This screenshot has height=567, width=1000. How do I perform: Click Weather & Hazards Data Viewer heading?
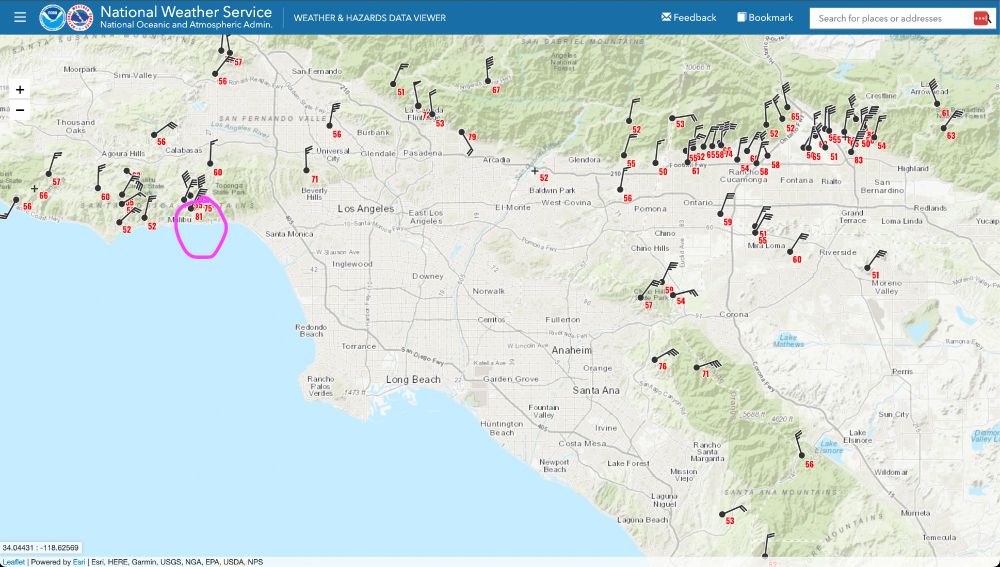click(369, 18)
